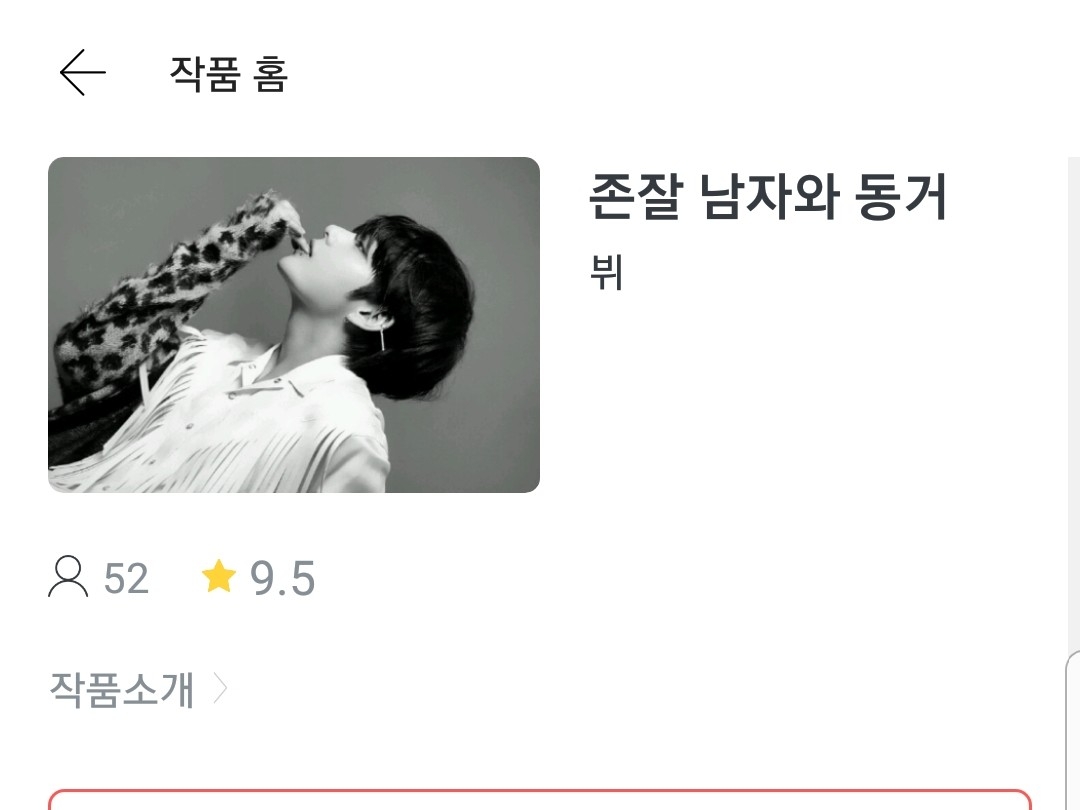Click the word 존잘 in the title
1080x810 pixels.
click(x=636, y=196)
